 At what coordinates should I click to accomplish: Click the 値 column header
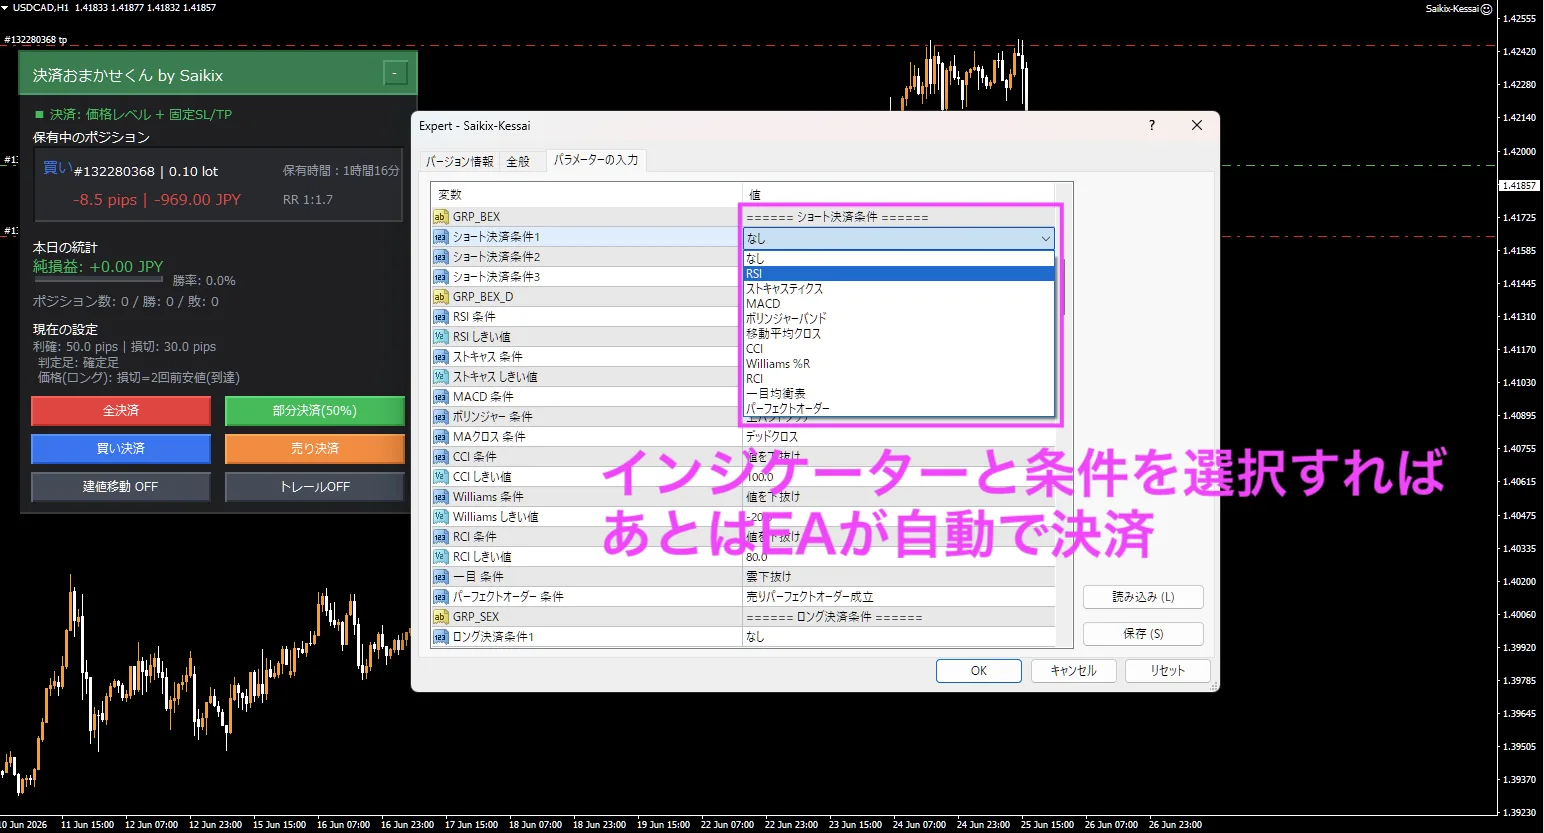click(899, 195)
